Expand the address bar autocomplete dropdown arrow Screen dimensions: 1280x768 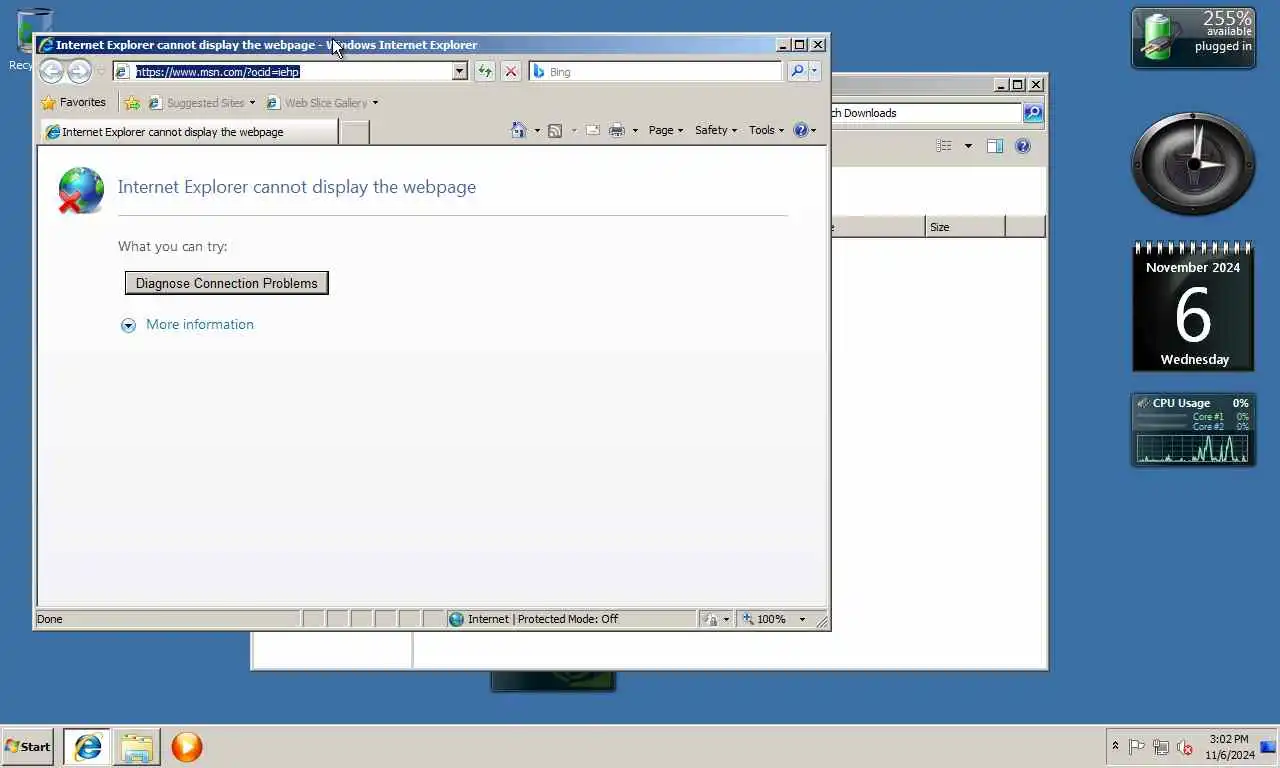click(460, 71)
